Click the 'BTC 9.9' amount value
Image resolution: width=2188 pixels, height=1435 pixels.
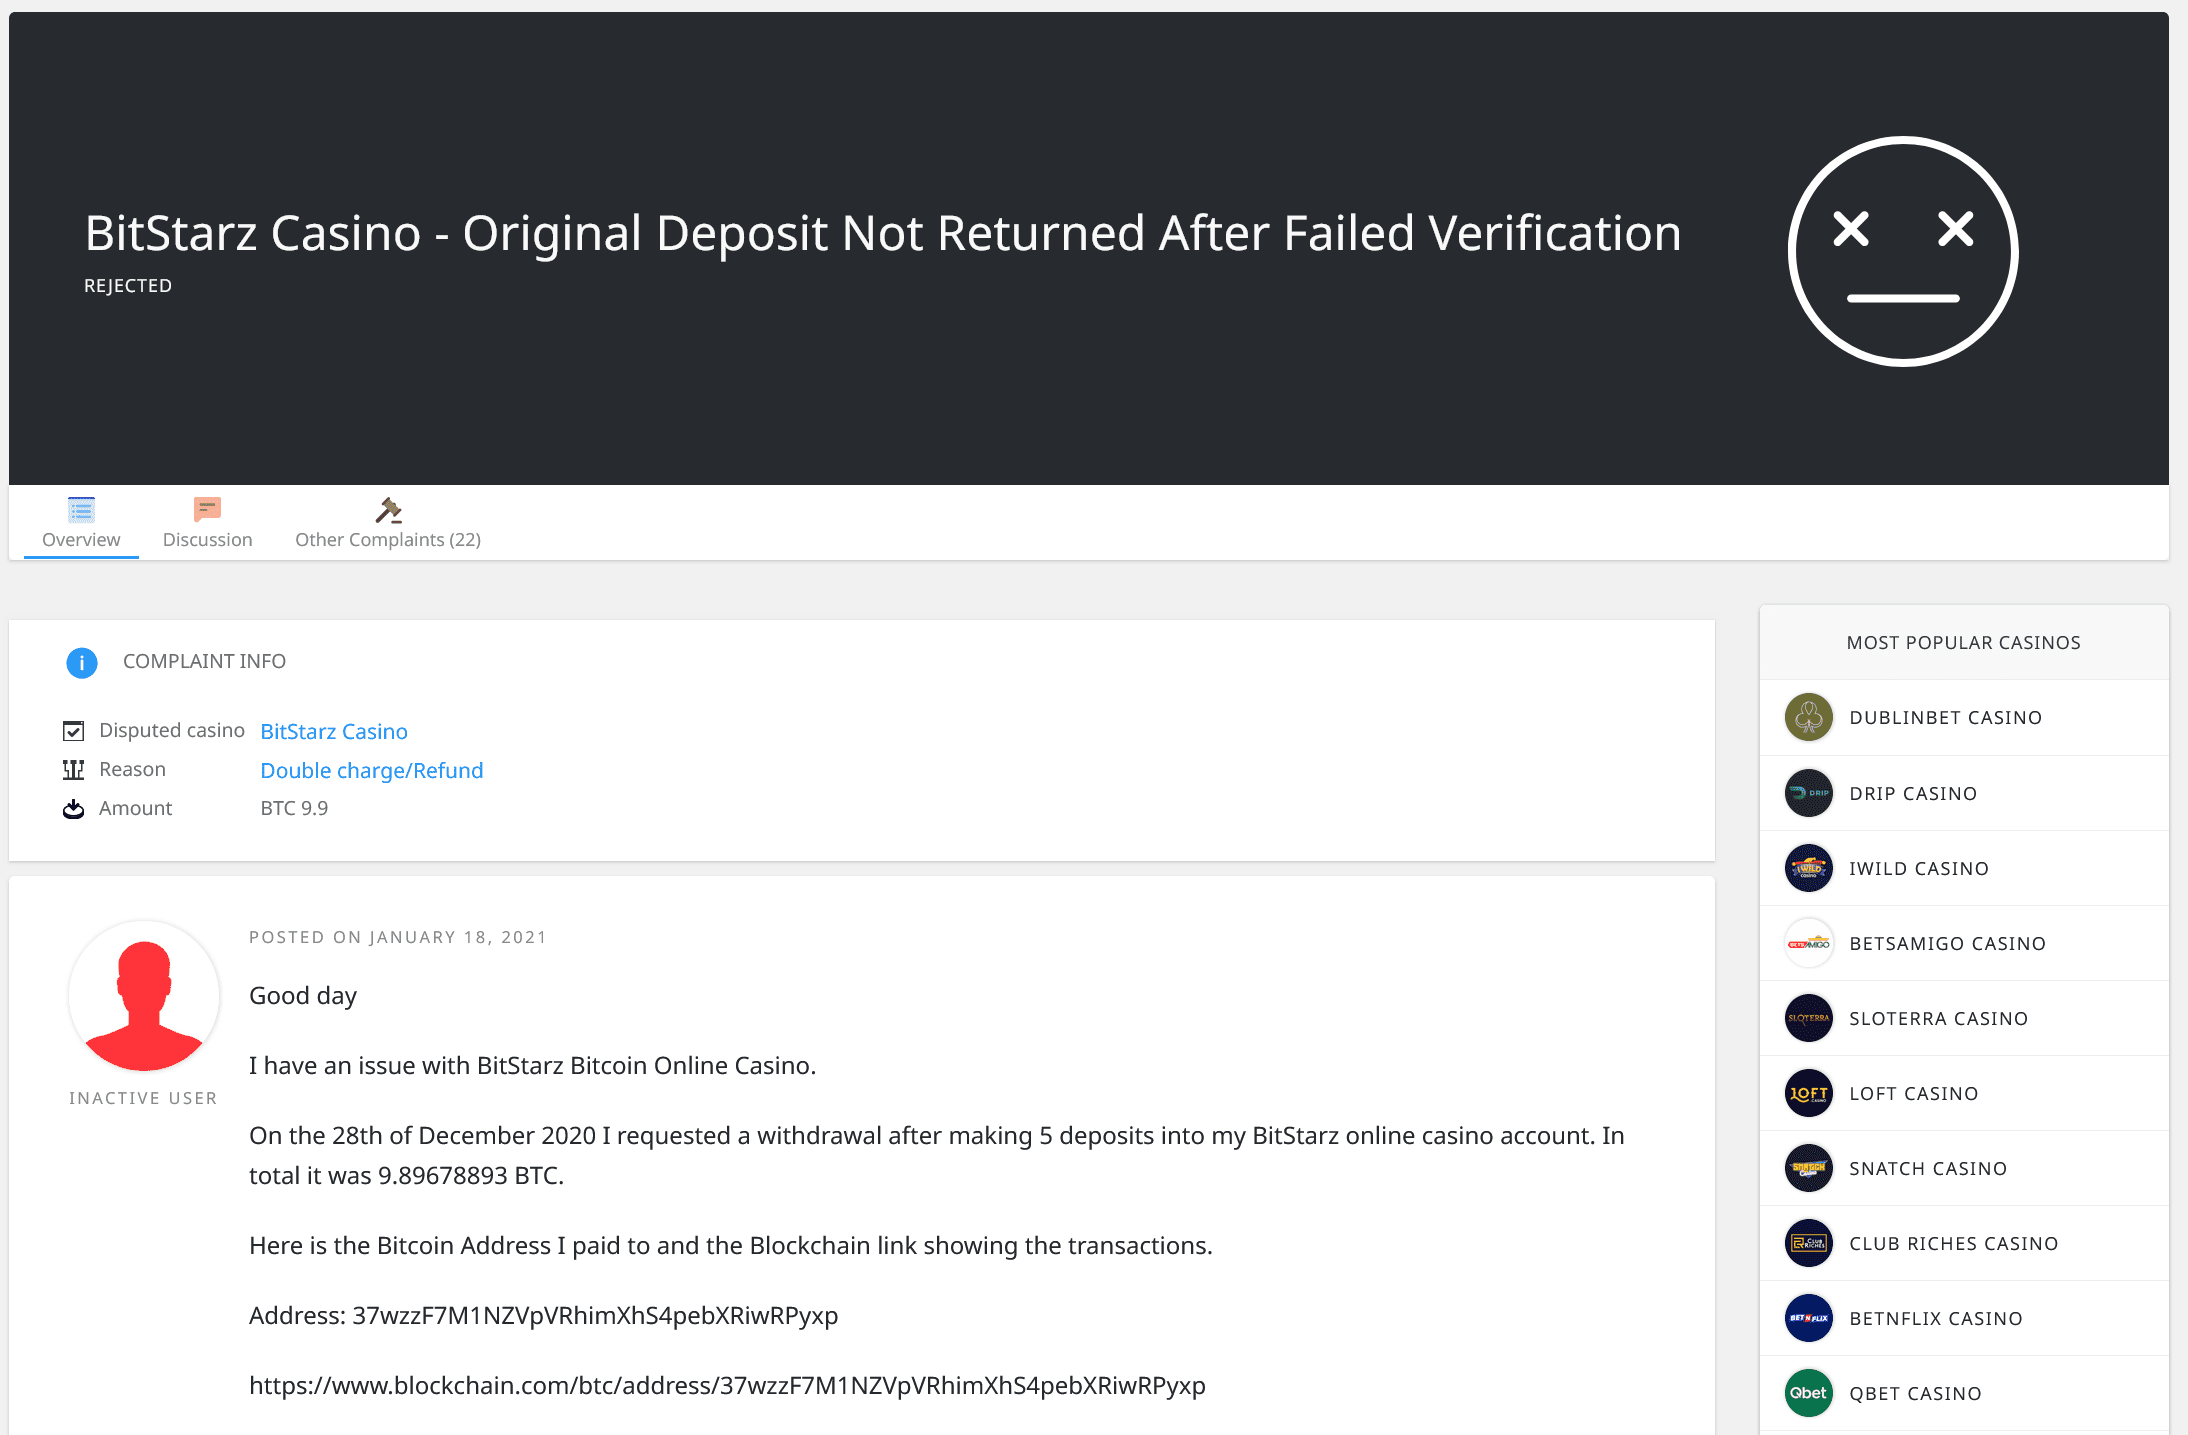click(294, 808)
